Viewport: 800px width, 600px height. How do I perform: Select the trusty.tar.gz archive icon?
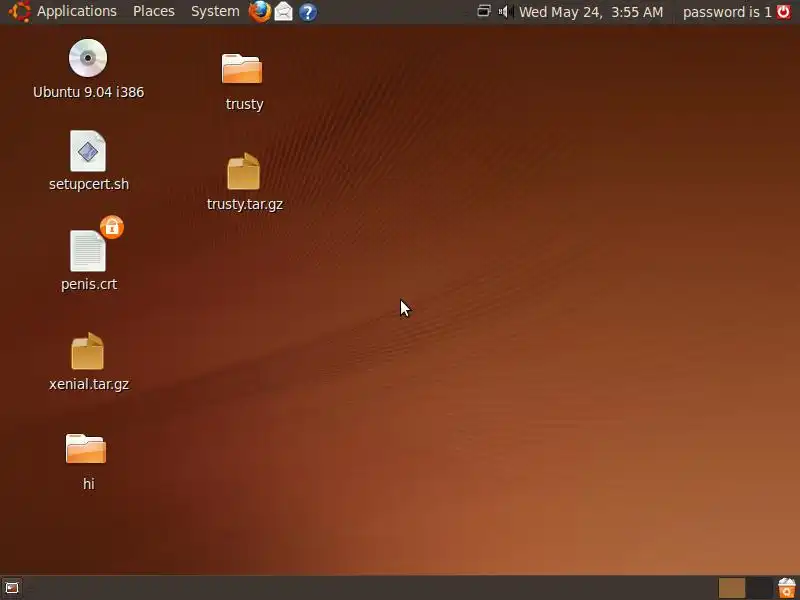tap(243, 171)
